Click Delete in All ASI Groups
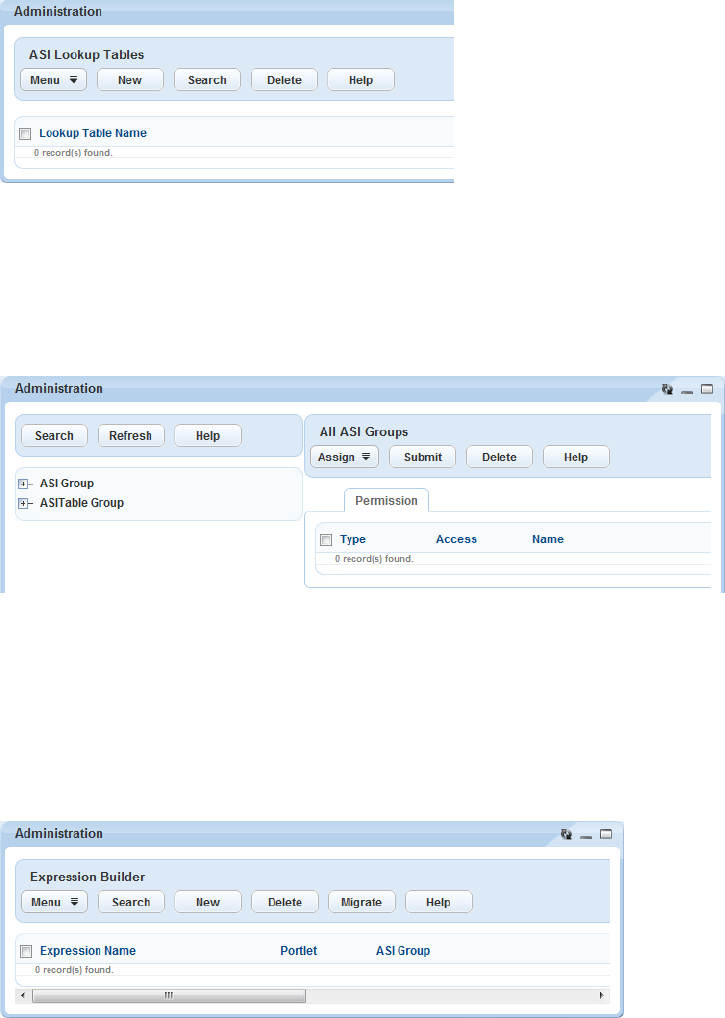 (x=499, y=457)
